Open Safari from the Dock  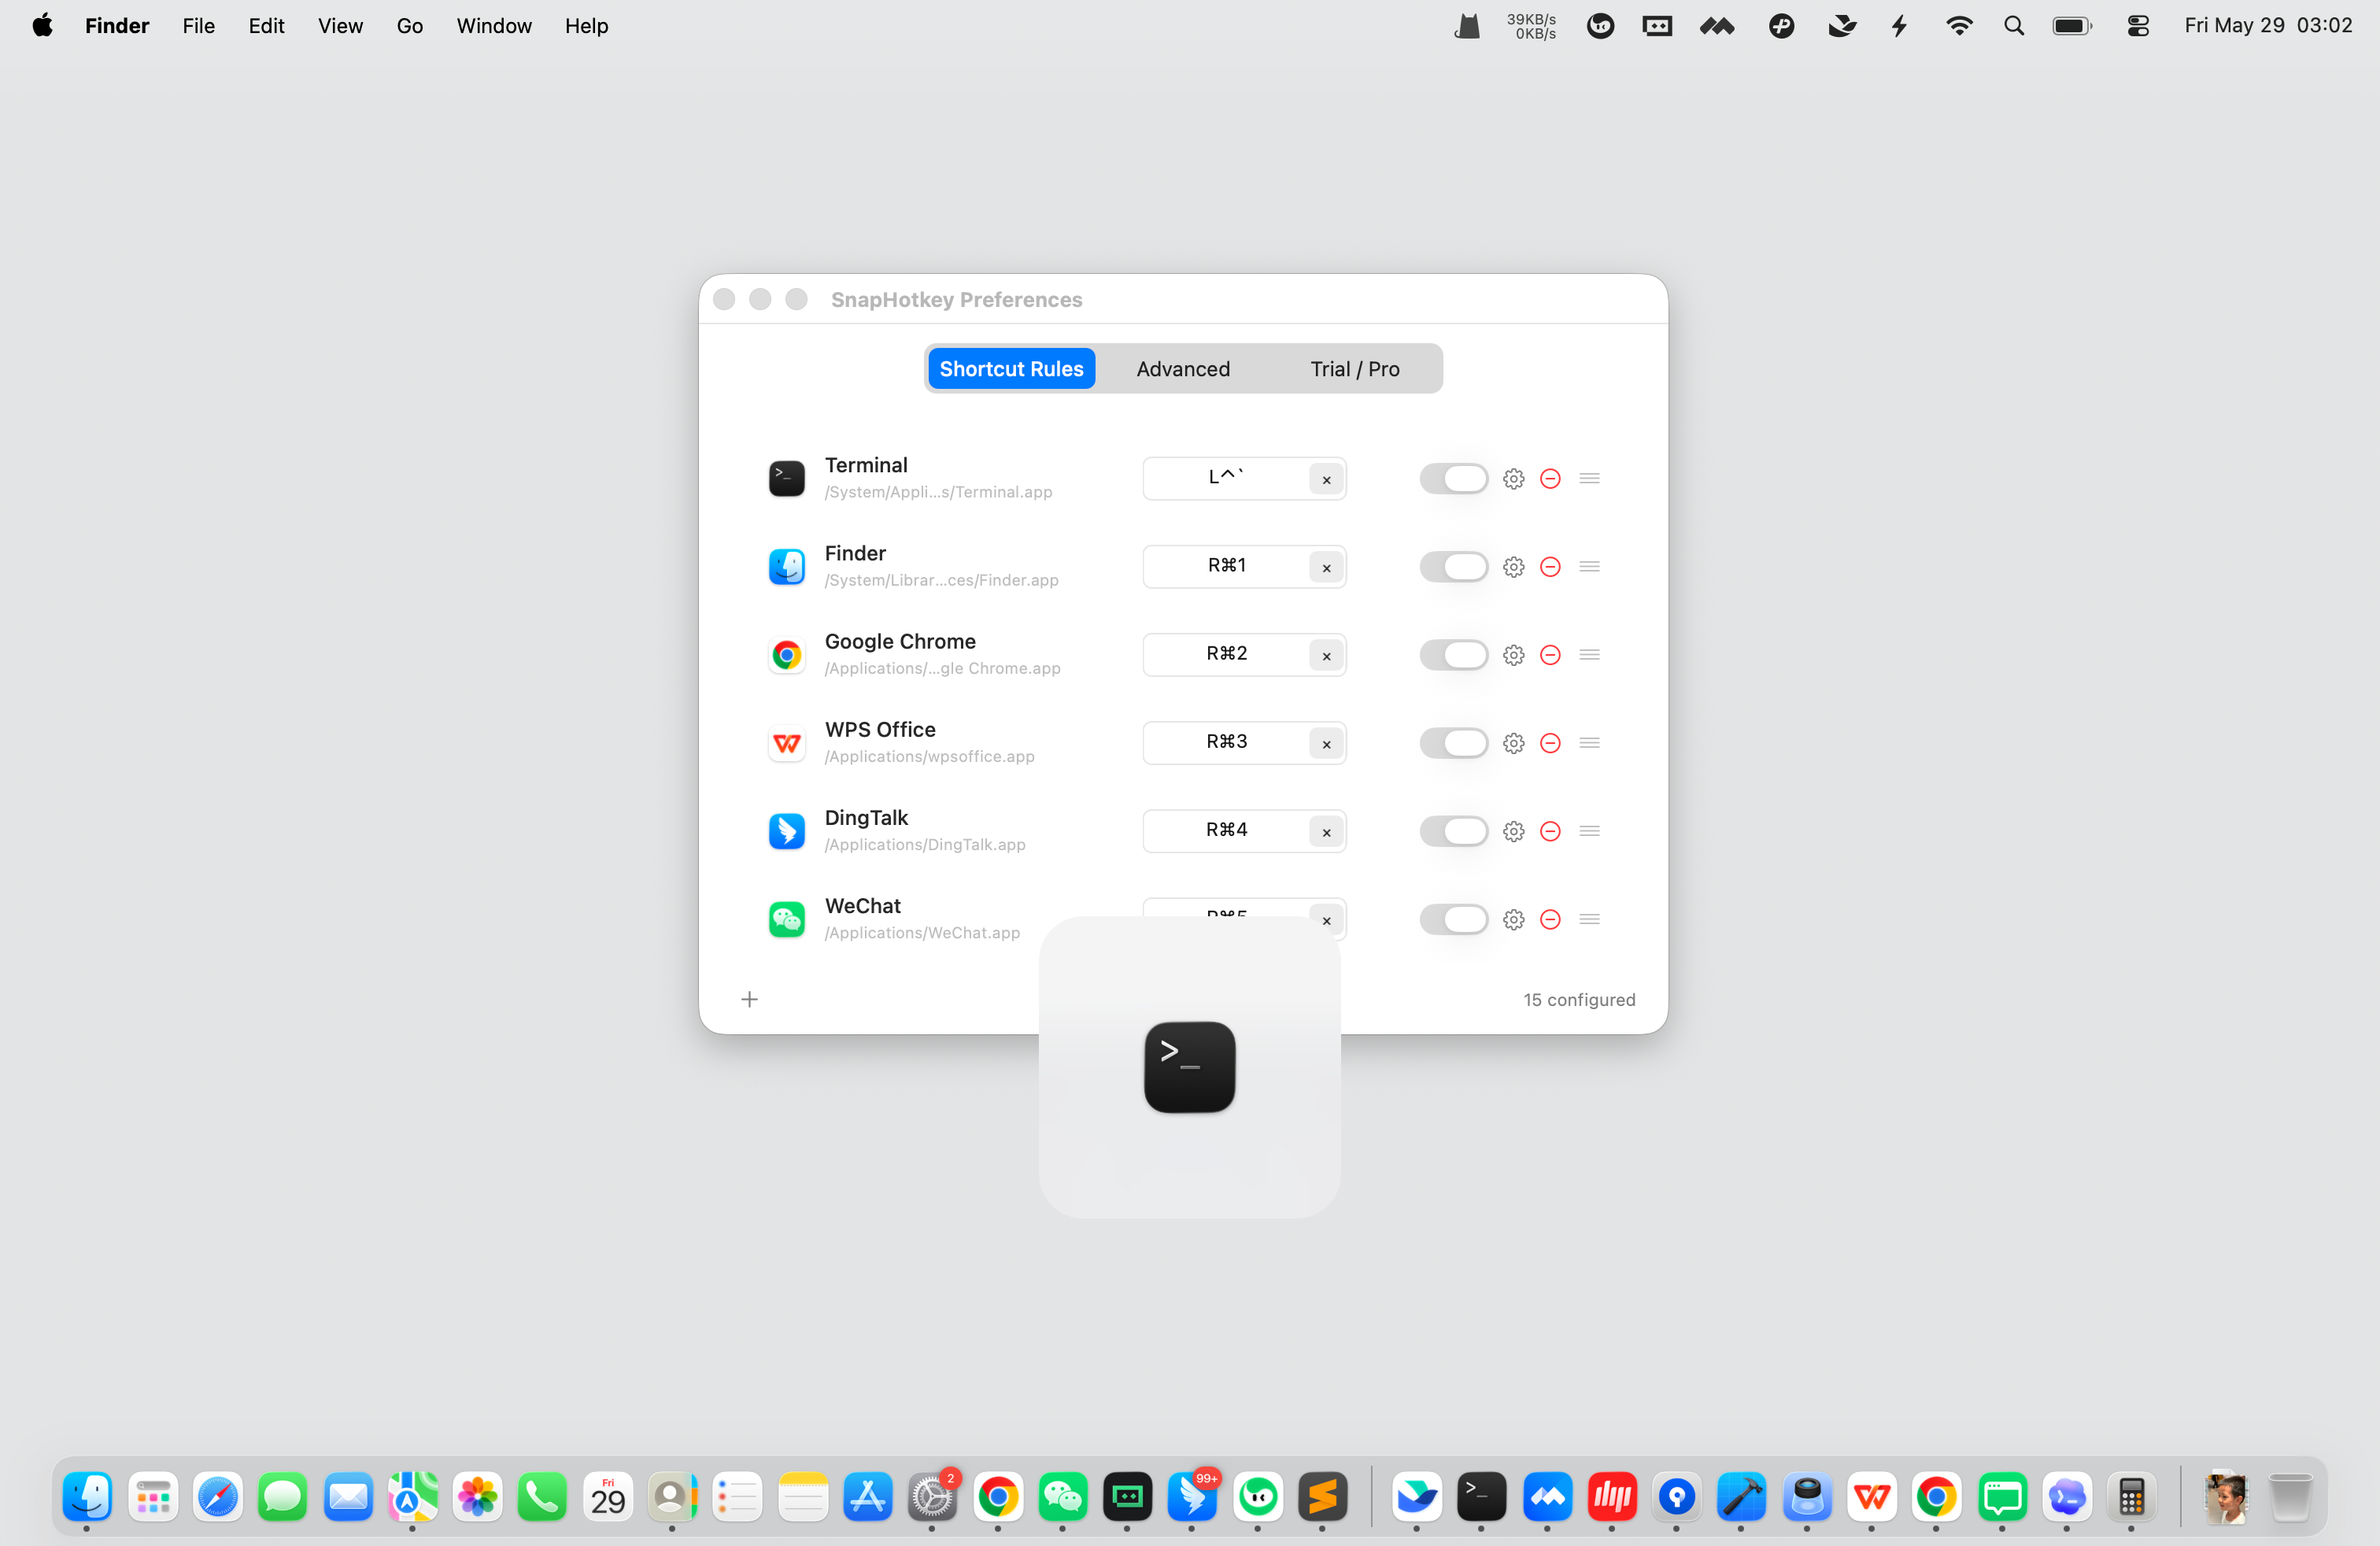pyautogui.click(x=217, y=1497)
